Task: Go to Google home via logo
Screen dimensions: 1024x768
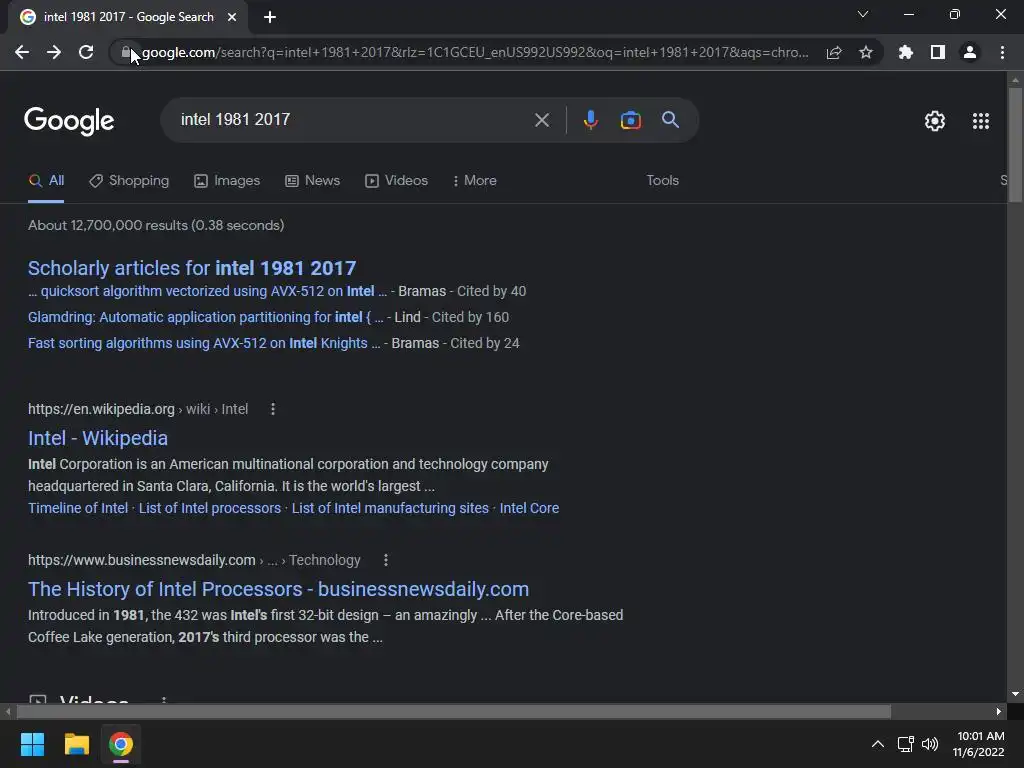Action: point(69,121)
